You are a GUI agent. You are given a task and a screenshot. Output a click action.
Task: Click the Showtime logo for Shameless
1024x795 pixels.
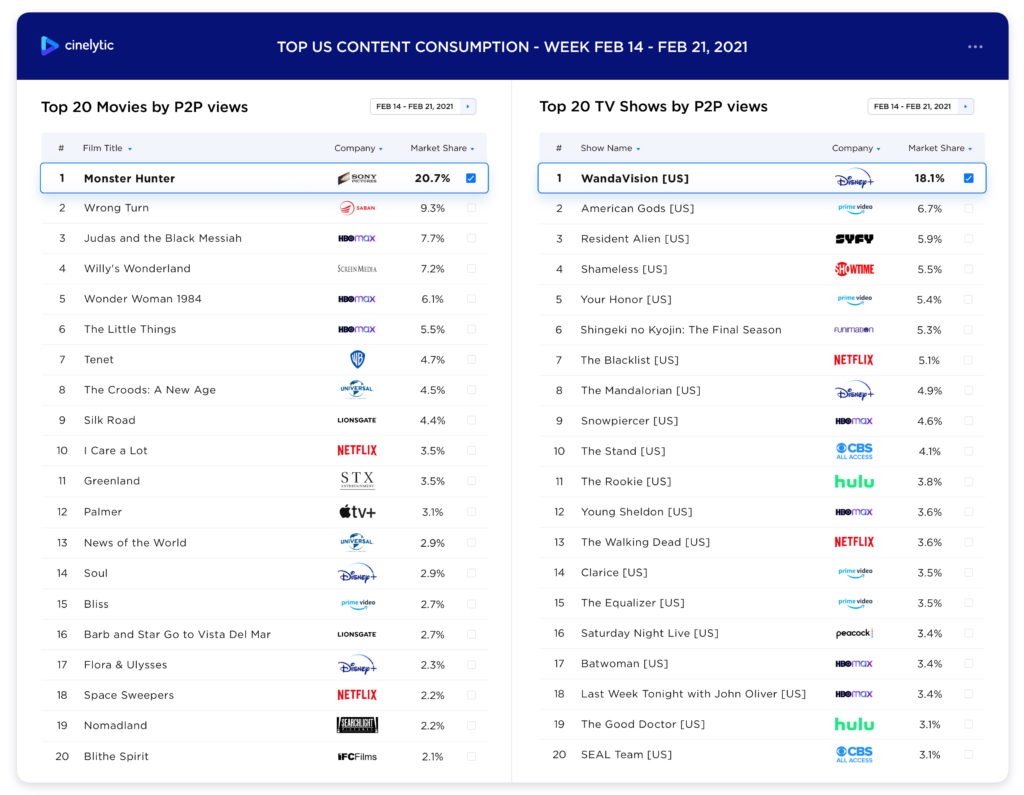(x=854, y=268)
